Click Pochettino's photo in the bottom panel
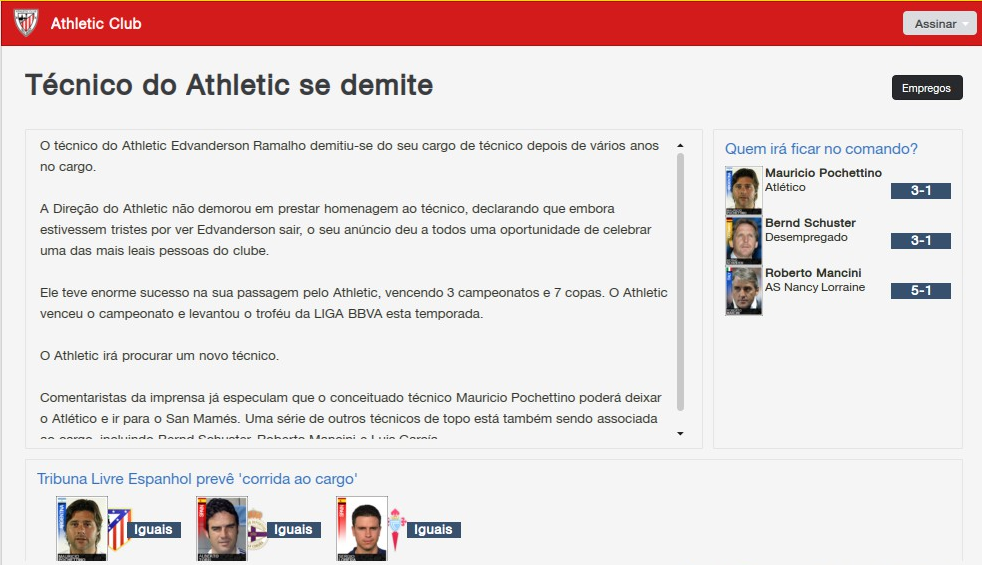Screen dimensions: 982x565 (x=81, y=529)
